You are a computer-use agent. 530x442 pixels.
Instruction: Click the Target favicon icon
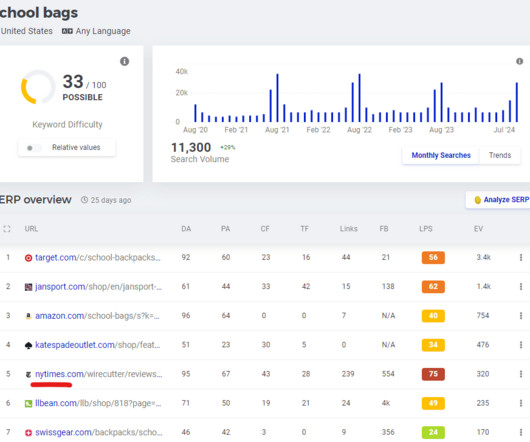coord(28,258)
